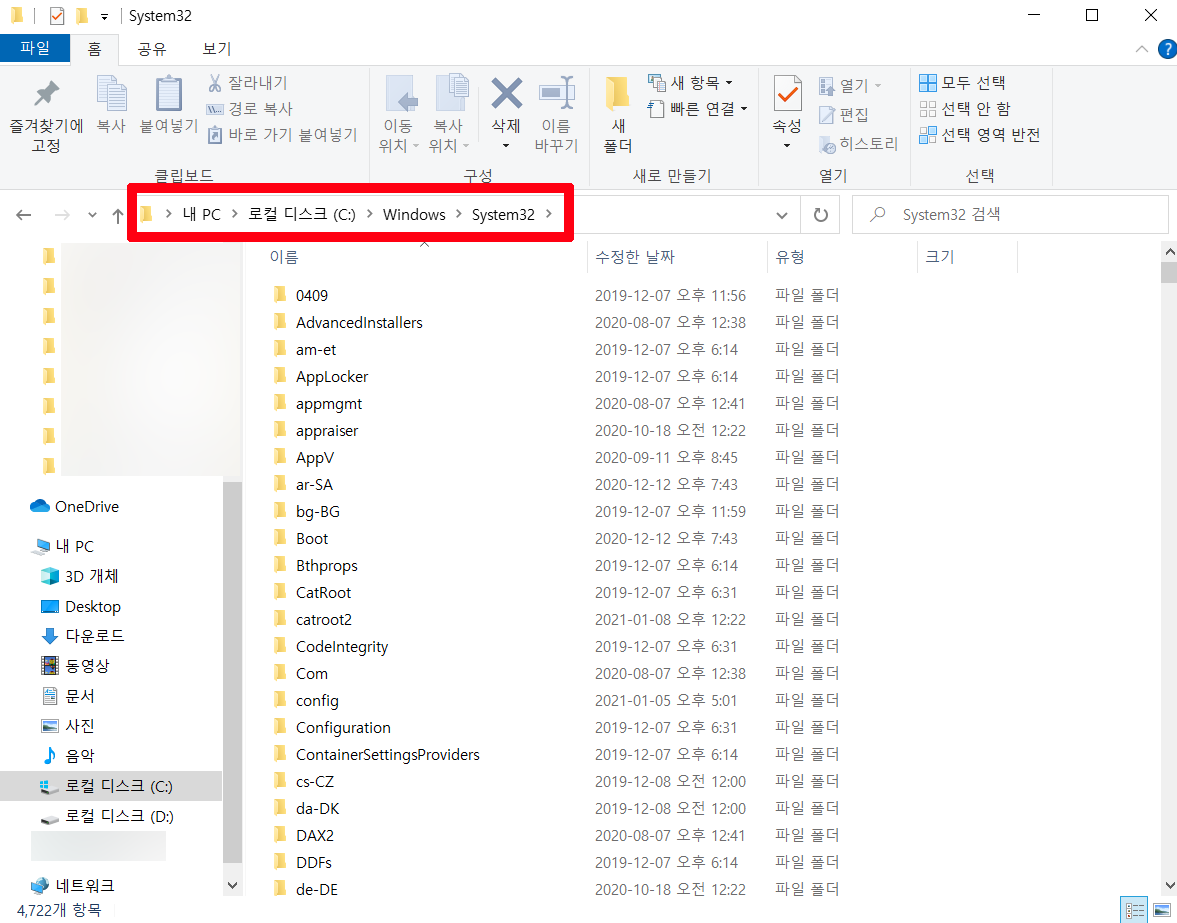
Task: Select the ContainerSettingsProviders folder
Action: [x=387, y=755]
